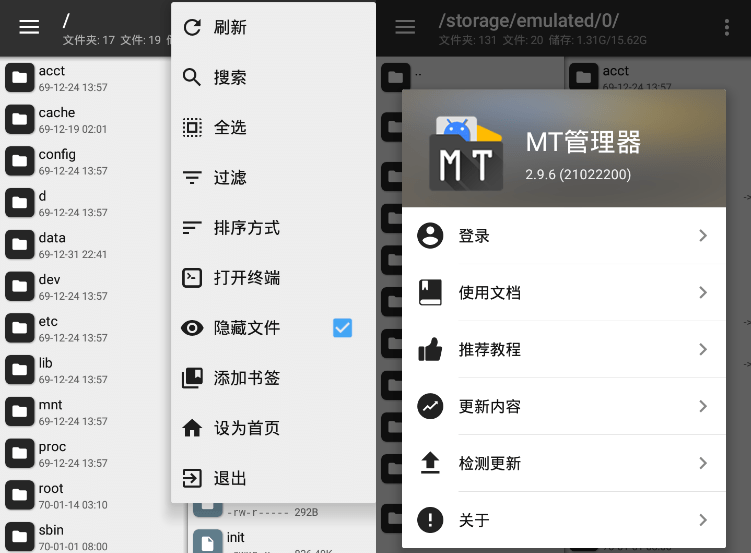
Task: Click the /storage/emulated/0/ path title
Action: click(528, 21)
